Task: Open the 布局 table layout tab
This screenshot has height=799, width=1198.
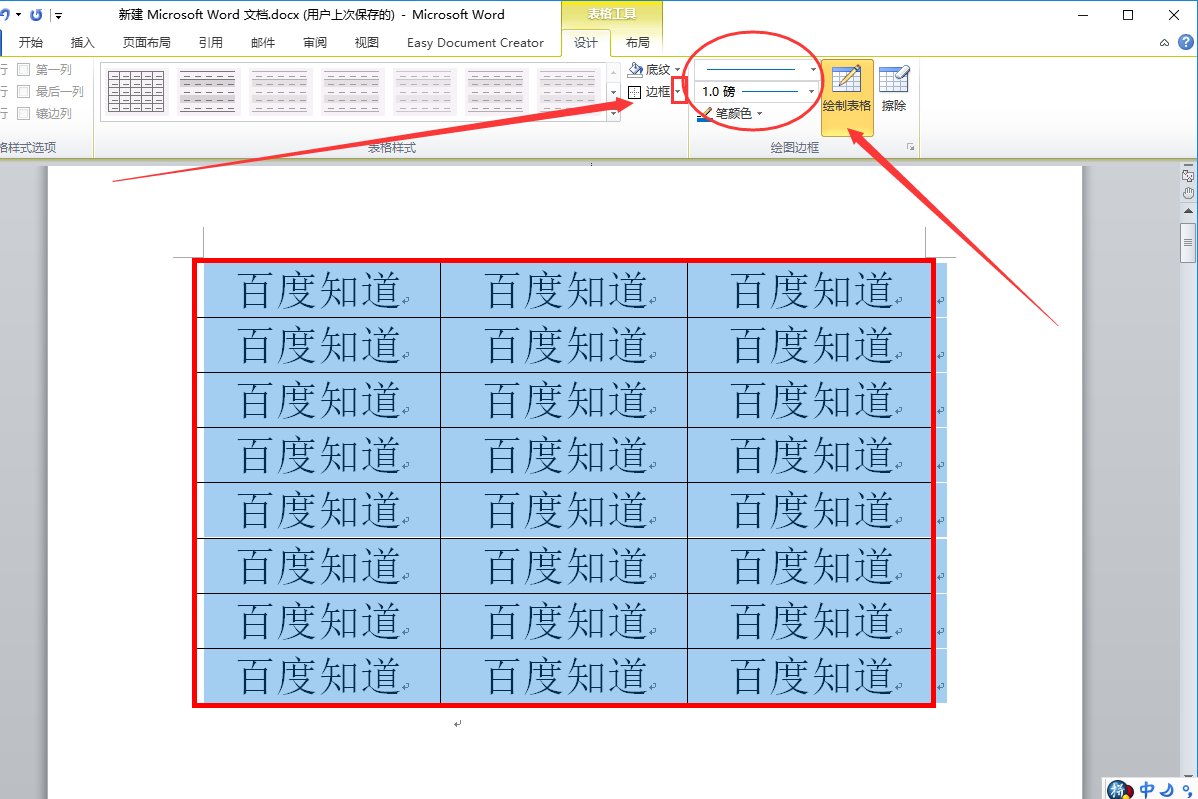Action: point(637,43)
